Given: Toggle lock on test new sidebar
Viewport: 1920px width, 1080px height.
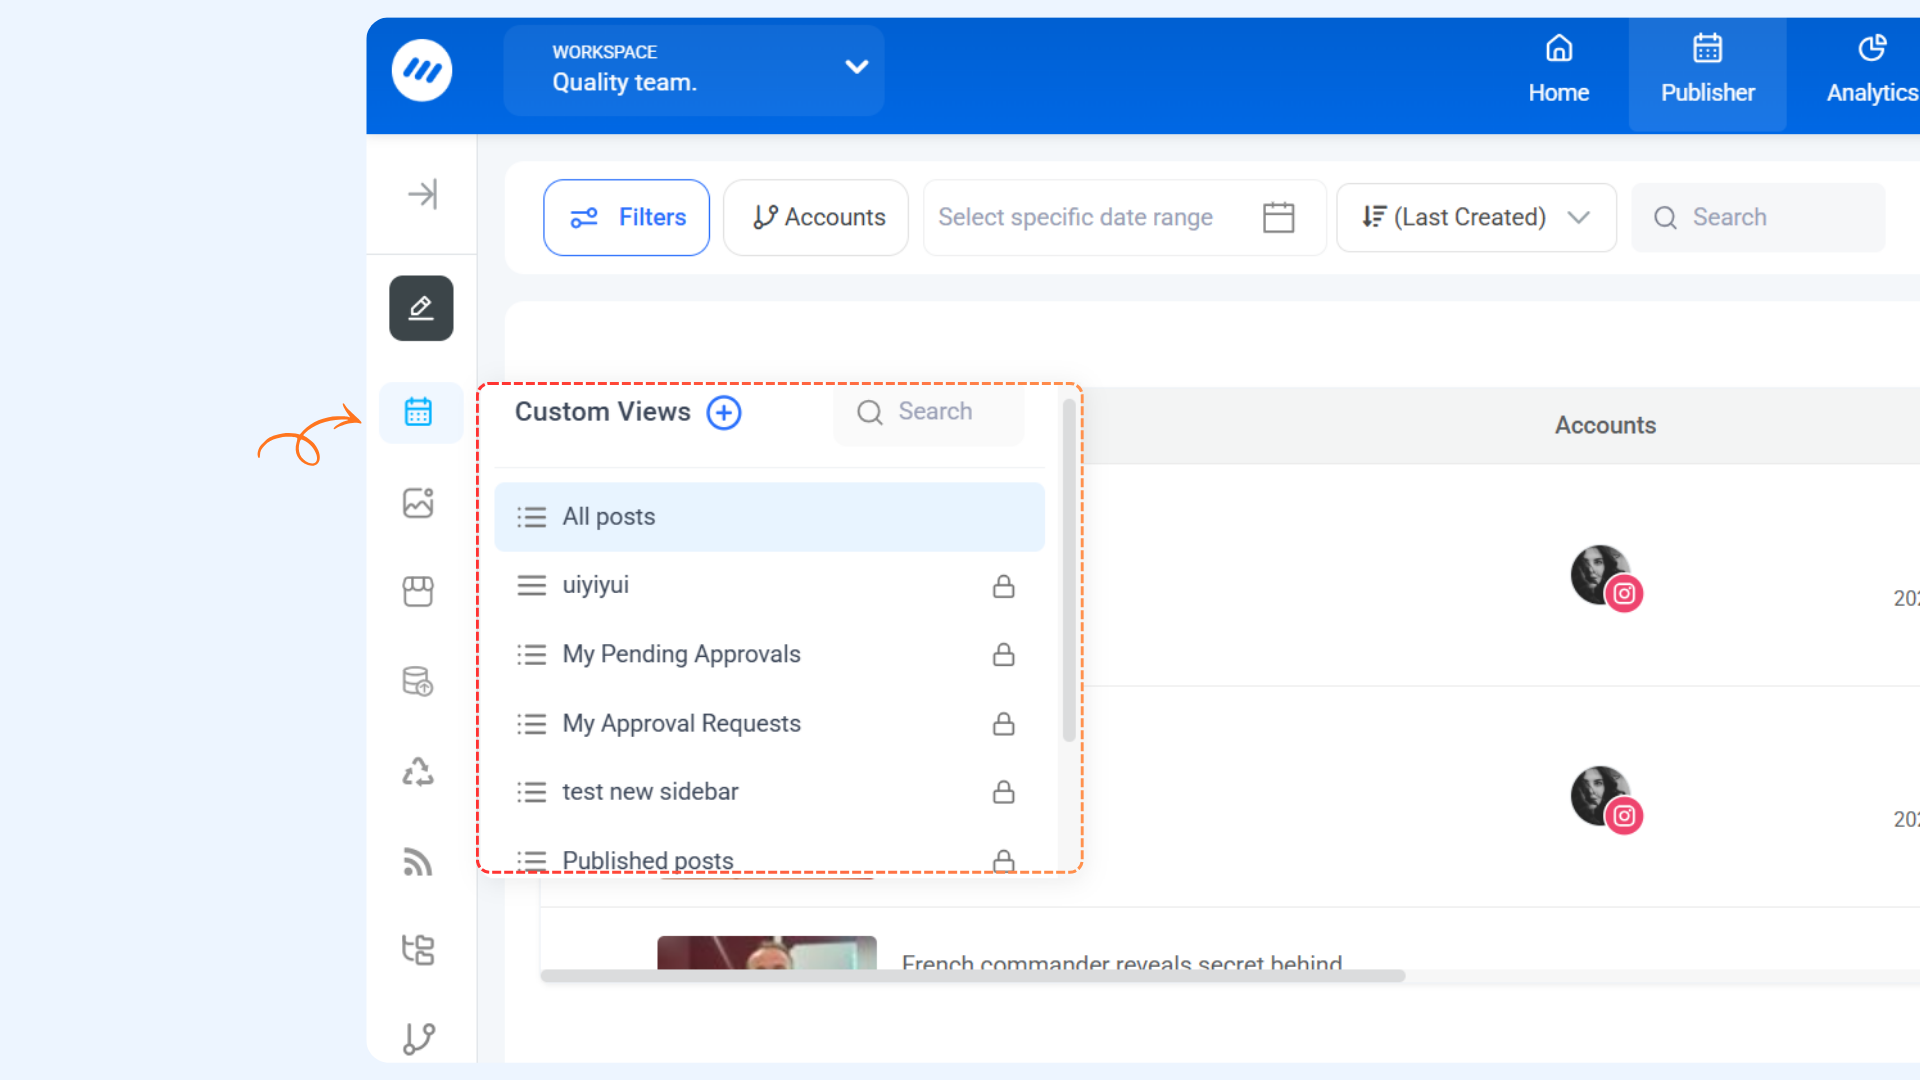Looking at the screenshot, I should [x=1003, y=792].
